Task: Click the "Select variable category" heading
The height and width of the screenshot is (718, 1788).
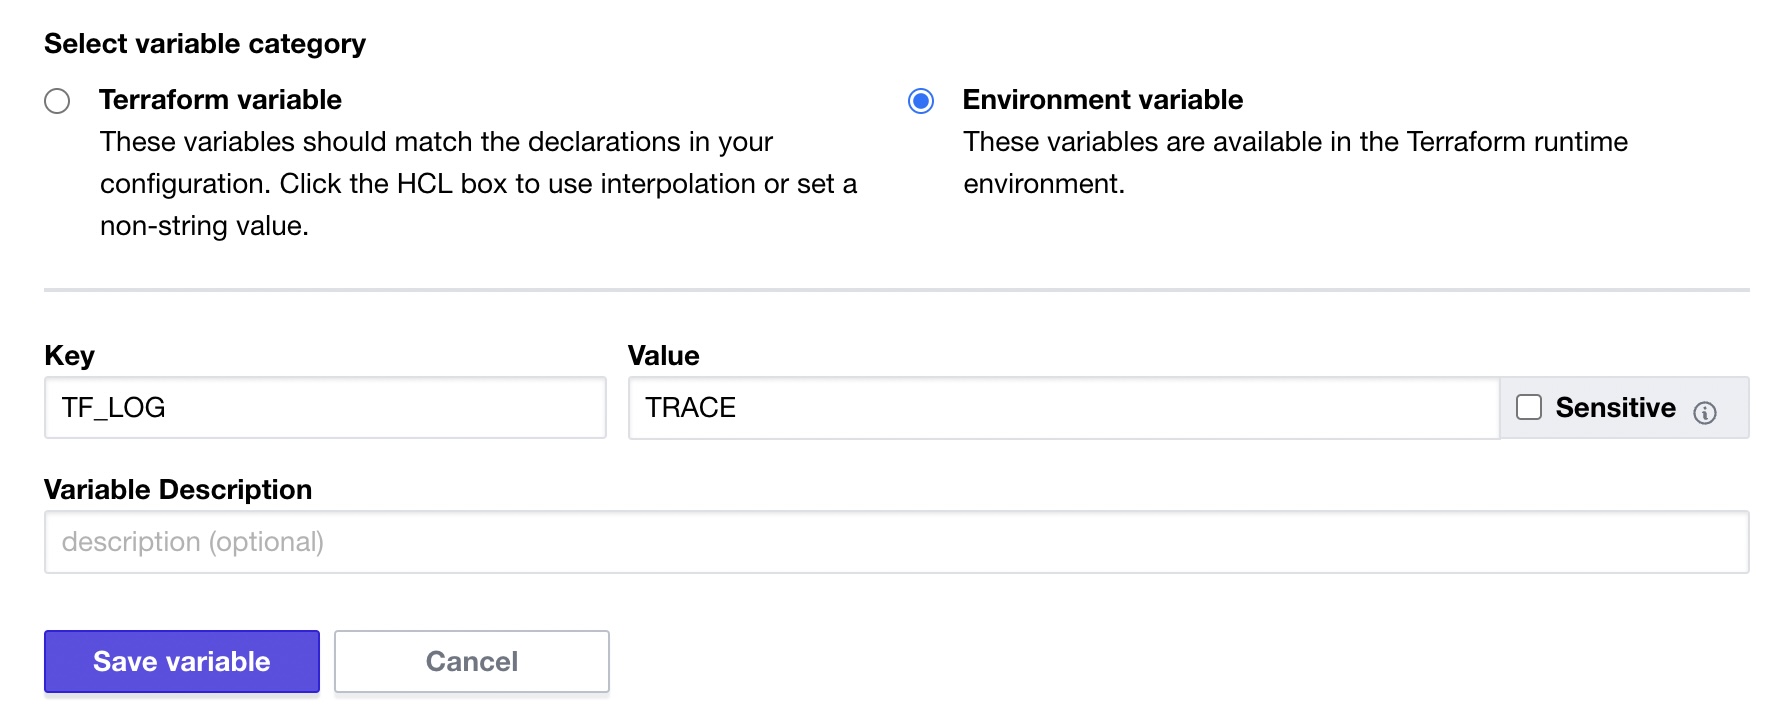Action: click(x=205, y=44)
